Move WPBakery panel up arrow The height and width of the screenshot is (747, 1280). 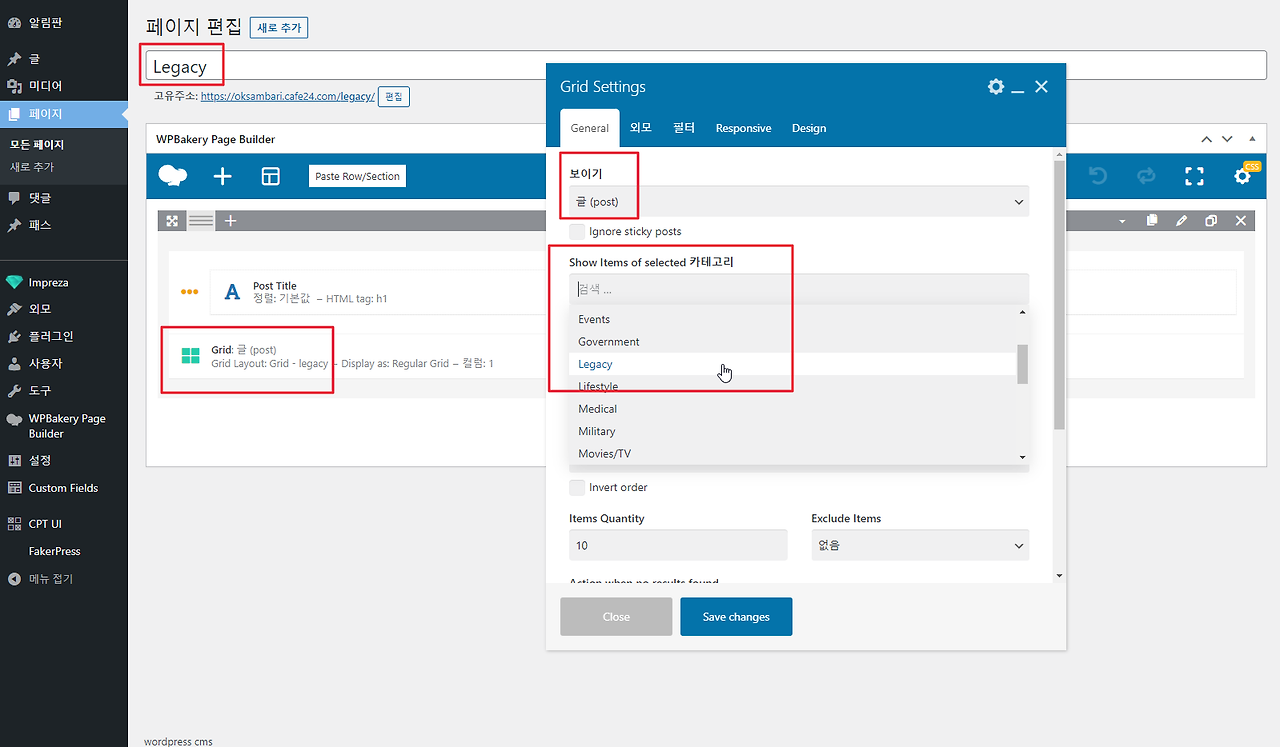pyautogui.click(x=1207, y=139)
